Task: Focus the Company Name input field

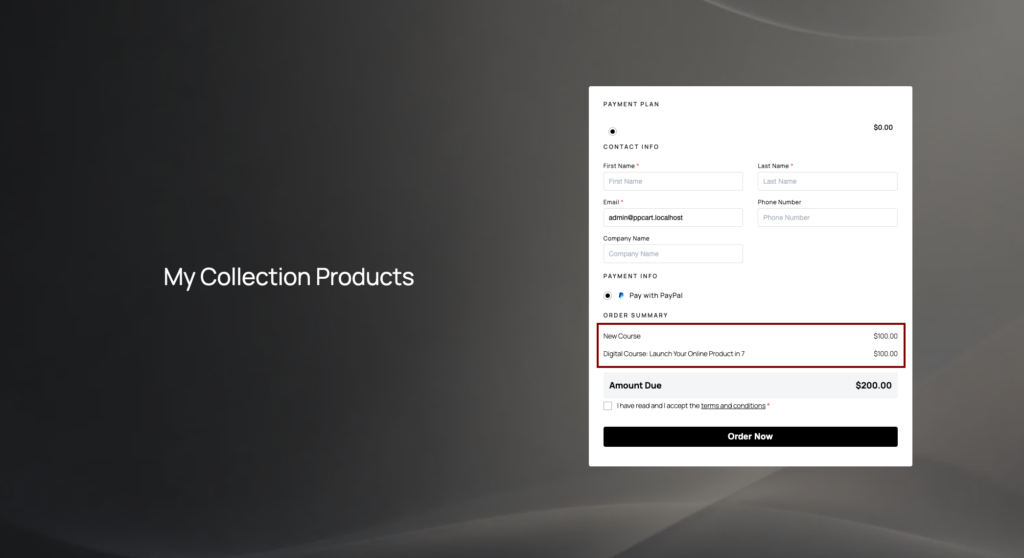Action: (673, 254)
